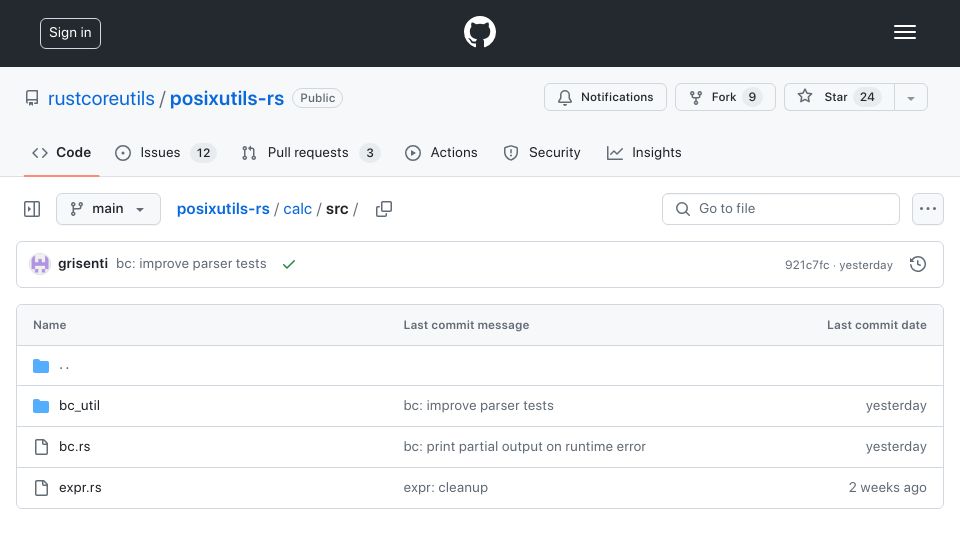Image resolution: width=960 pixels, height=540 pixels.
Task: Click the Sign in button
Action: 70,33
